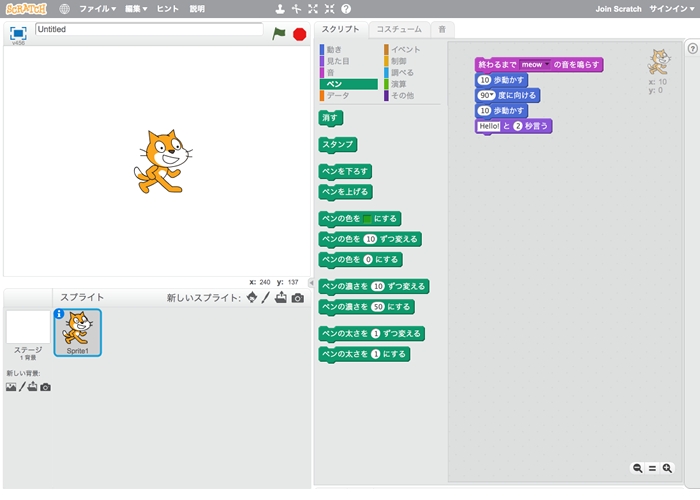Switch to the スクリプト tab
The width and height of the screenshot is (700, 500).
pos(341,29)
